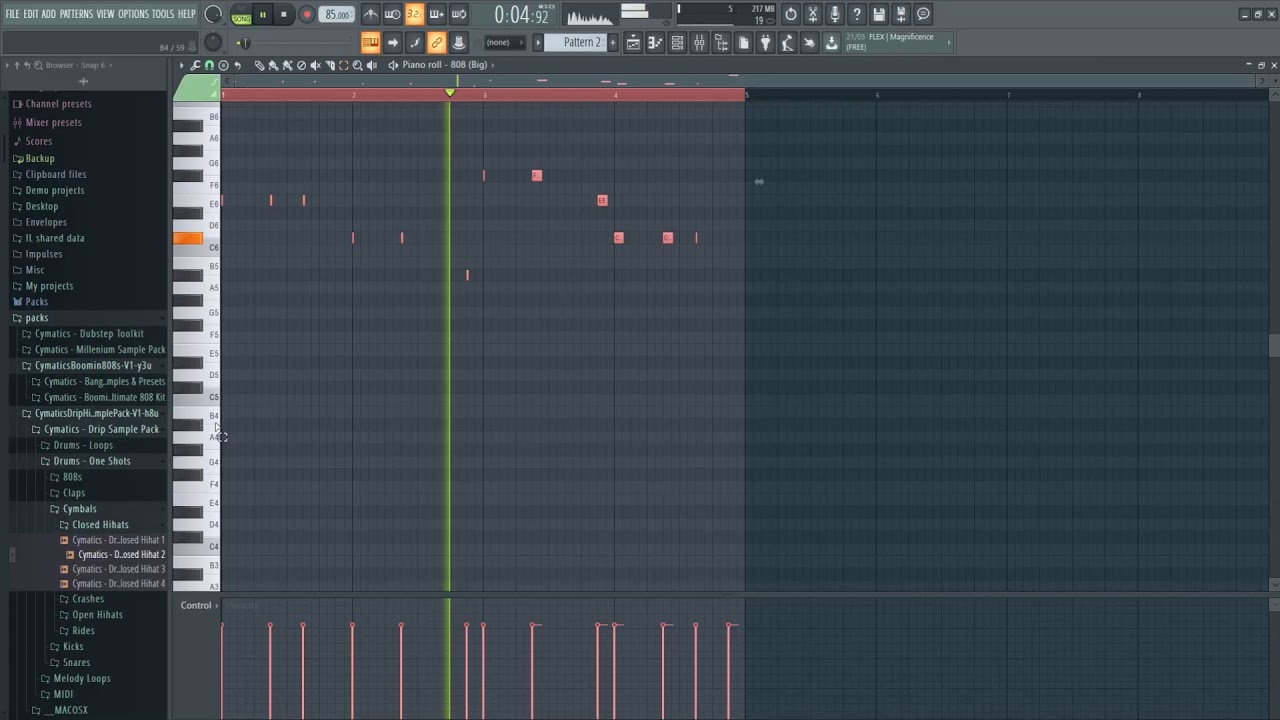Toggle the metronome

tap(372, 14)
